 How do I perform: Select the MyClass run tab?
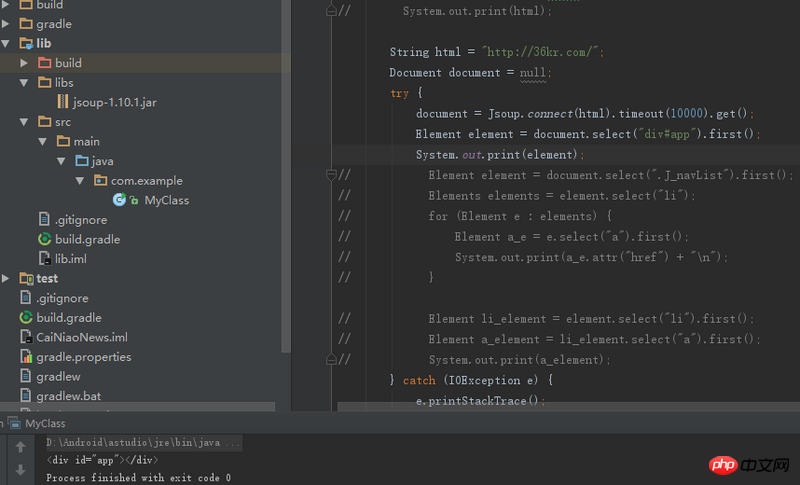(45, 423)
